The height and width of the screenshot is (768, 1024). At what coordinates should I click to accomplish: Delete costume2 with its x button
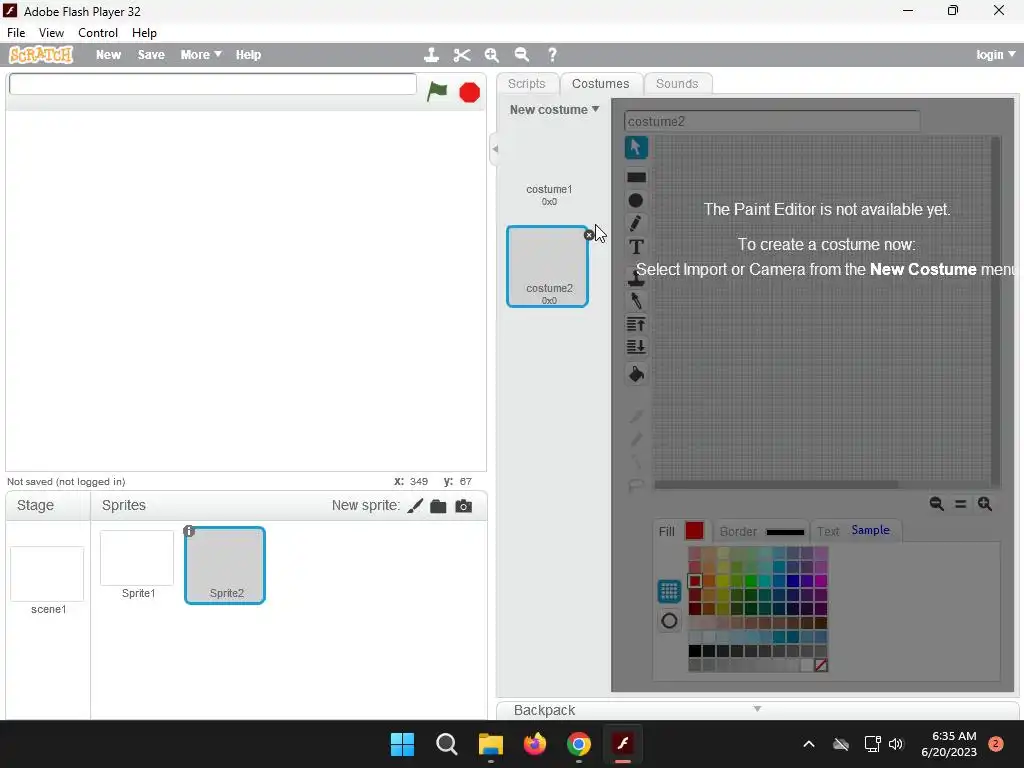pyautogui.click(x=588, y=235)
